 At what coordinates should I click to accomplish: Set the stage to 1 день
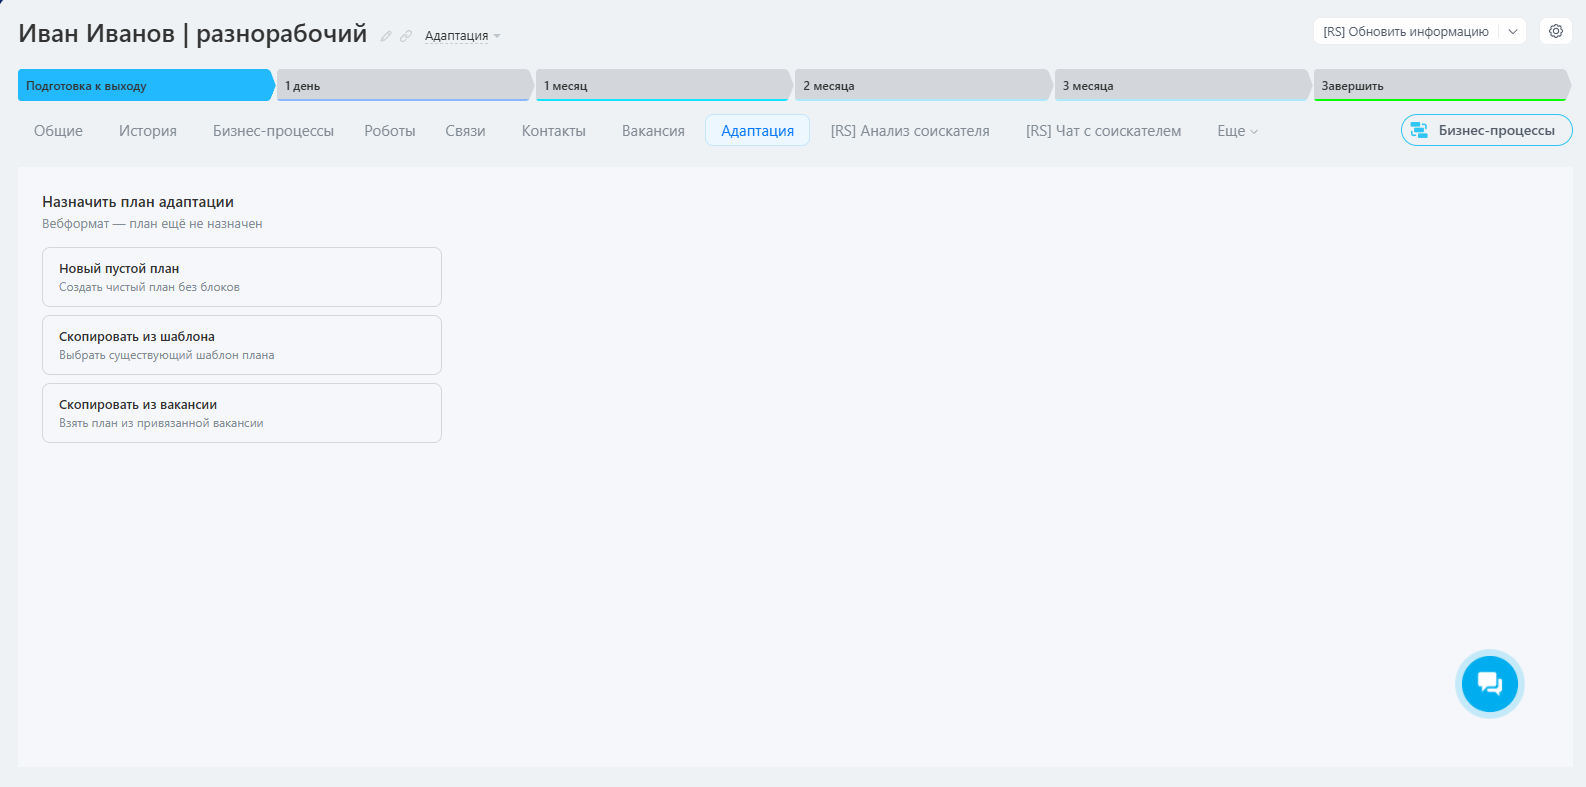(x=403, y=86)
